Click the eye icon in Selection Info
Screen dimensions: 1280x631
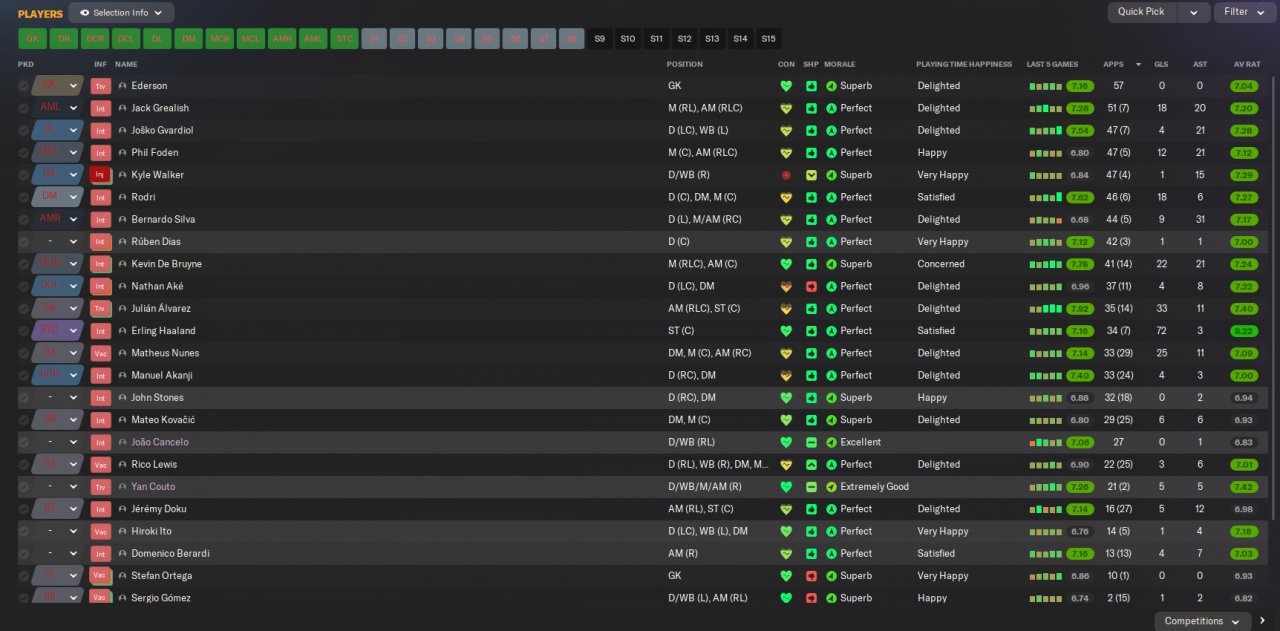pyautogui.click(x=84, y=13)
